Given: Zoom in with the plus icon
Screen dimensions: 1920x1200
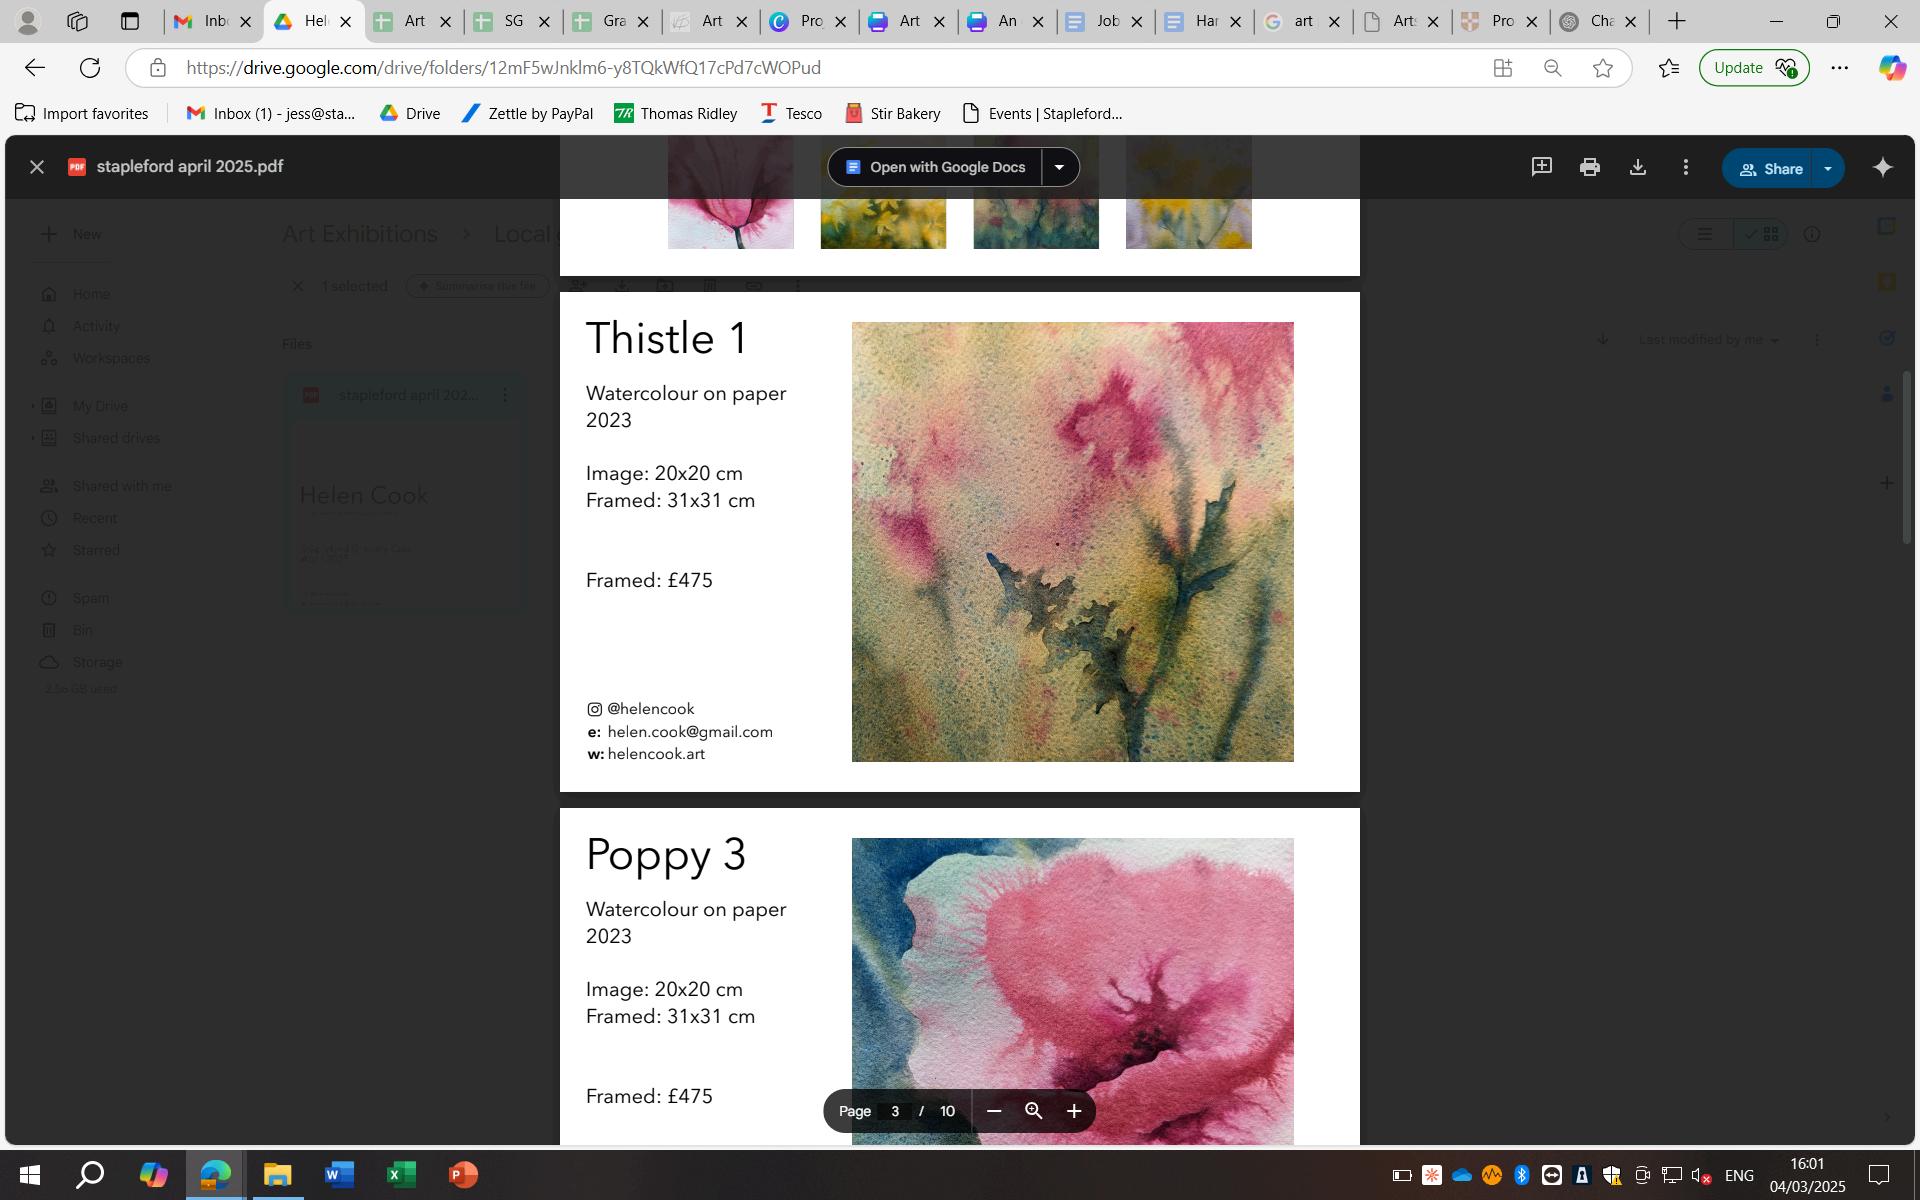Looking at the screenshot, I should (1073, 1111).
